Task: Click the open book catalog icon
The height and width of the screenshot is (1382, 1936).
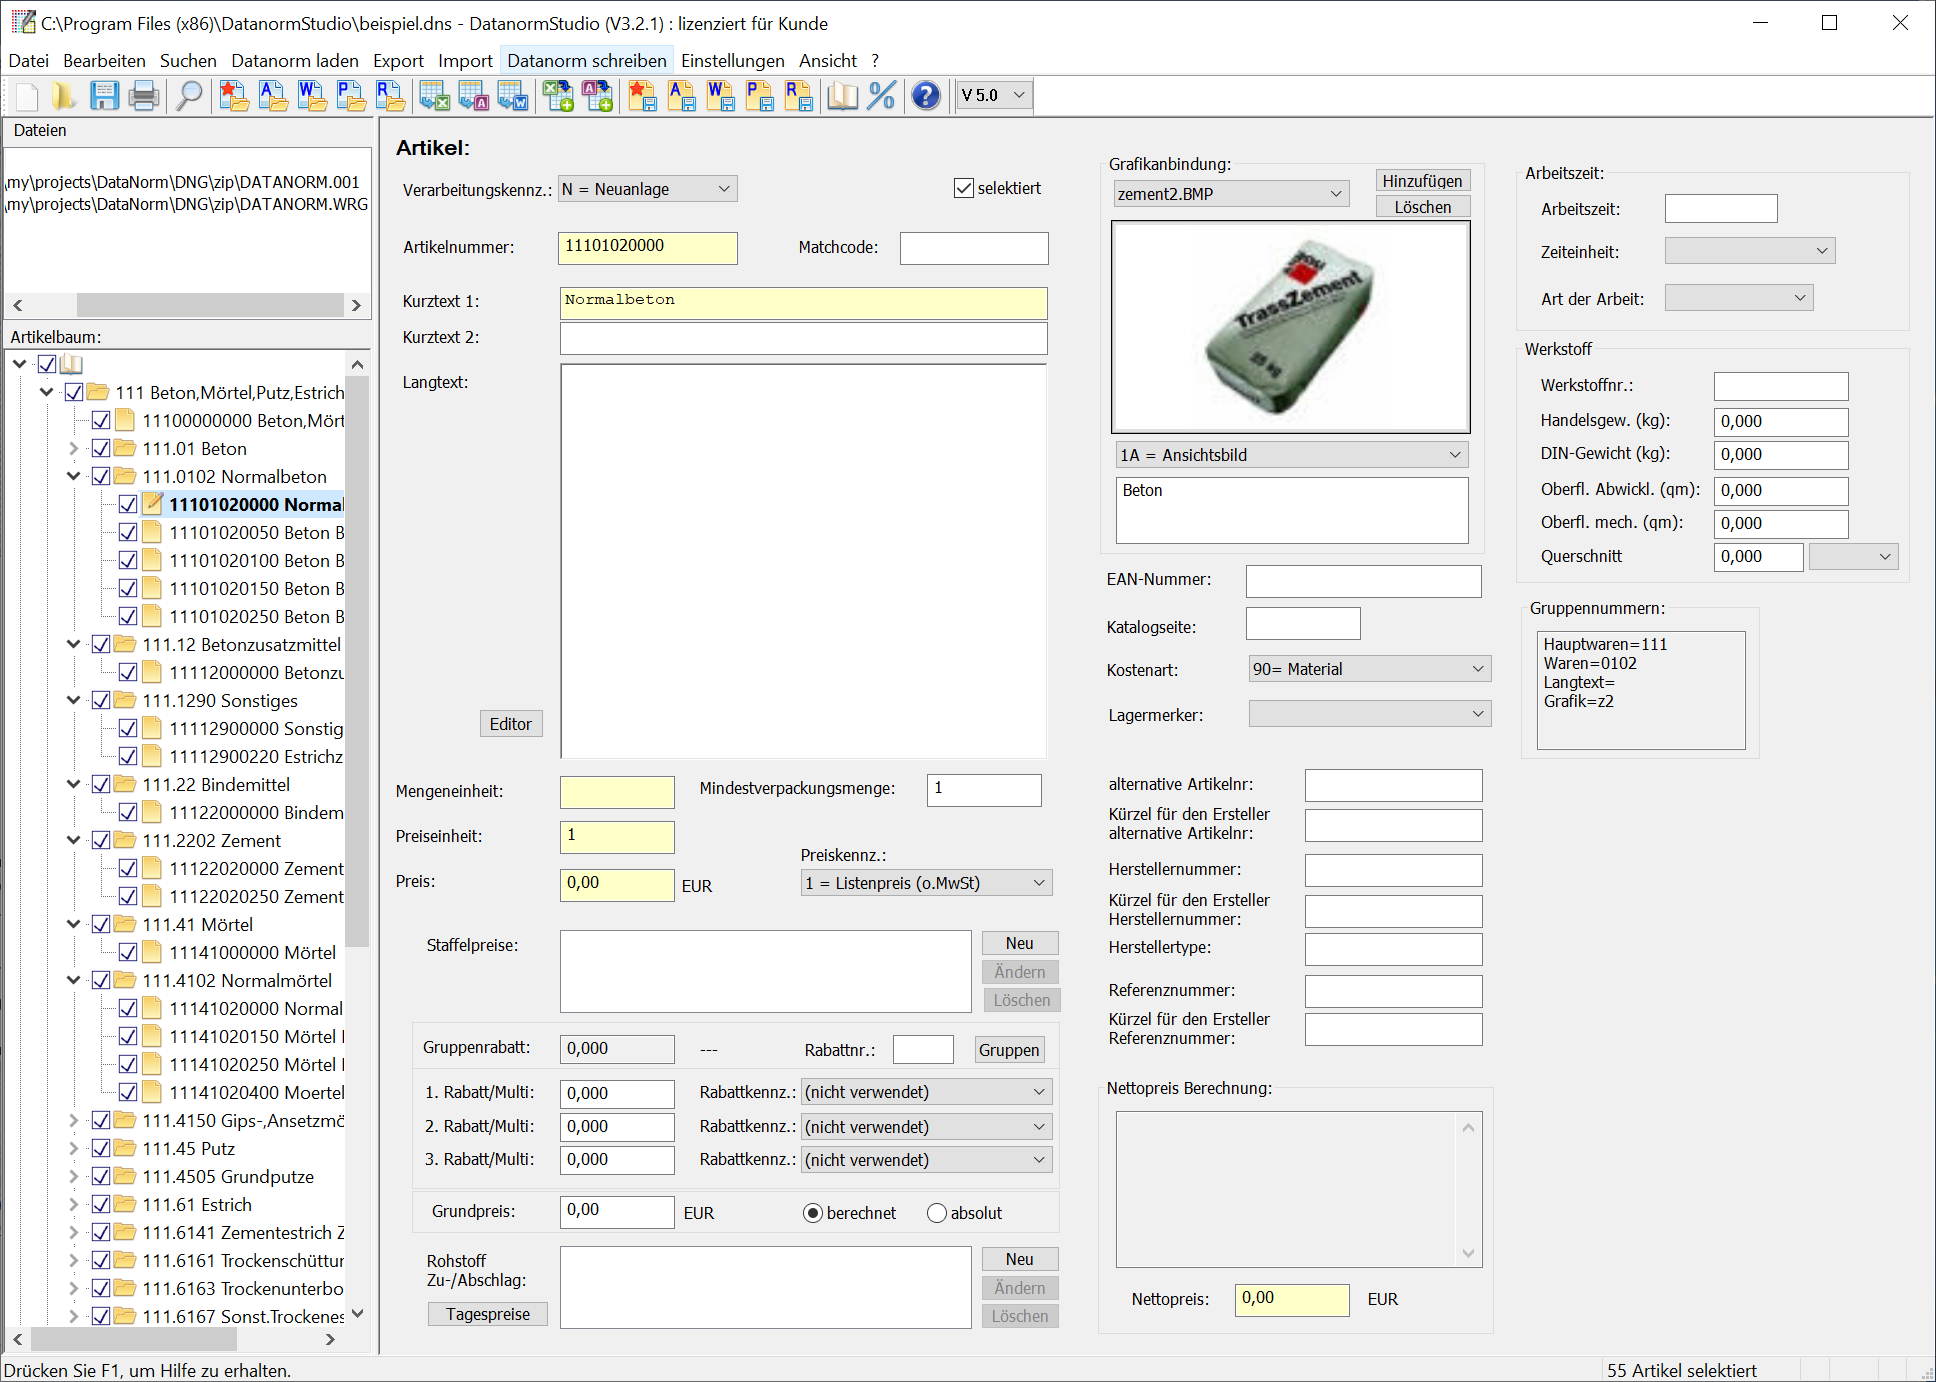Action: (x=842, y=96)
